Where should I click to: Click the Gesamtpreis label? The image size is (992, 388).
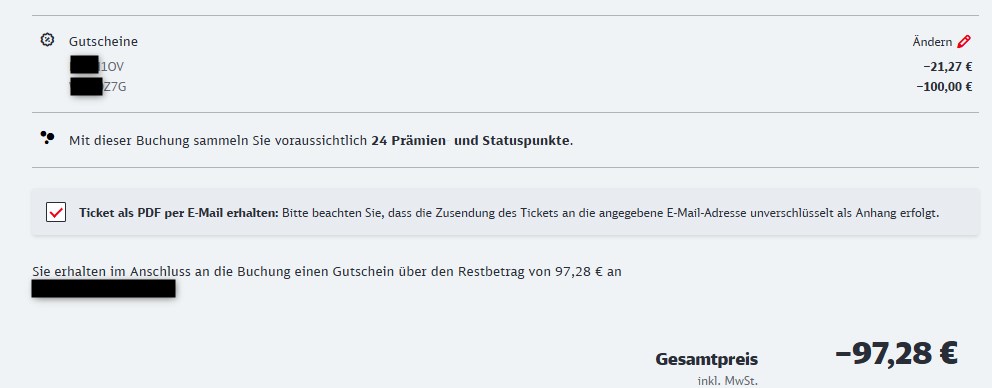click(x=707, y=360)
